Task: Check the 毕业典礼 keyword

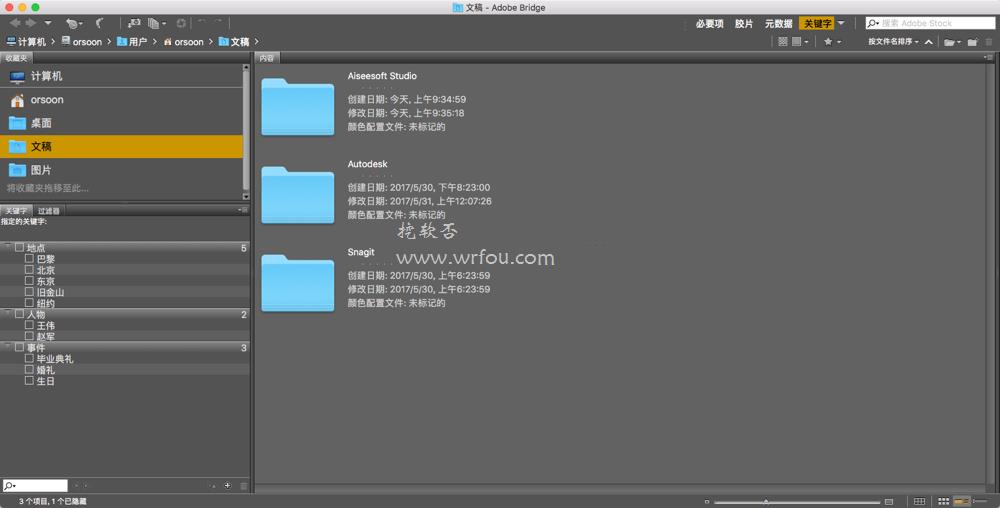Action: pyautogui.click(x=29, y=358)
